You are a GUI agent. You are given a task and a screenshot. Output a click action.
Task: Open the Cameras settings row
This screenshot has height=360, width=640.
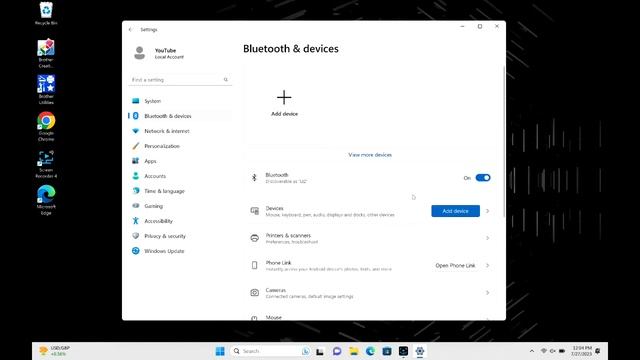click(x=371, y=293)
